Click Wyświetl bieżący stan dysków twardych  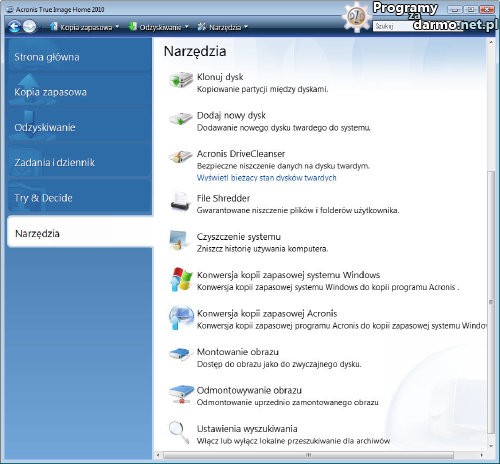(x=266, y=178)
